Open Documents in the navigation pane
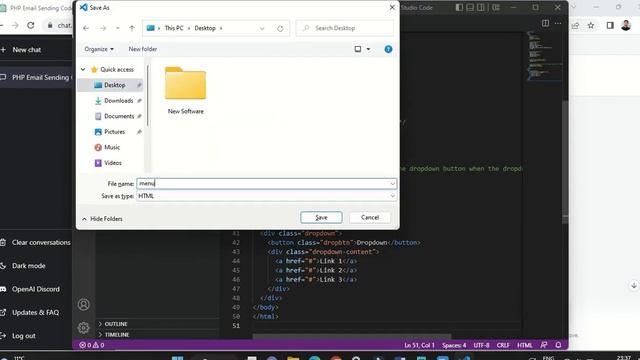The image size is (640, 360). point(119,116)
